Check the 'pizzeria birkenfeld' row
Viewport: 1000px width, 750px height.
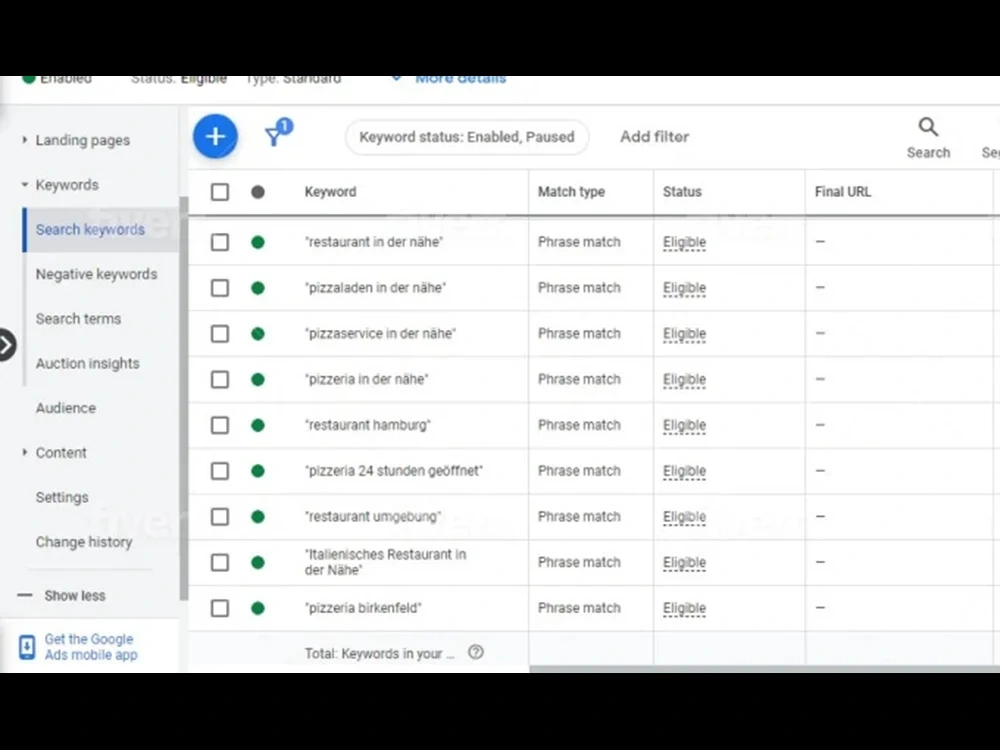[x=220, y=608]
